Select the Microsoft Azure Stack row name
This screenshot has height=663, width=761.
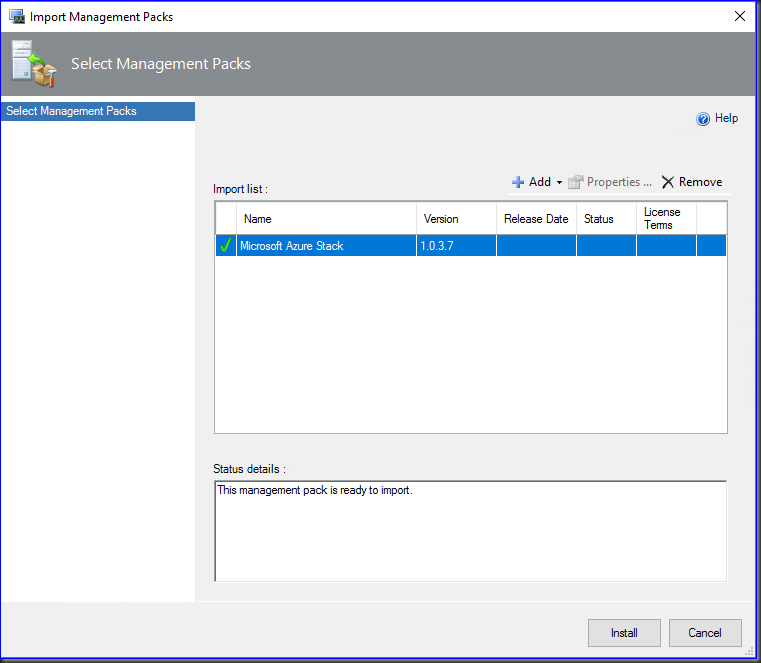point(292,246)
